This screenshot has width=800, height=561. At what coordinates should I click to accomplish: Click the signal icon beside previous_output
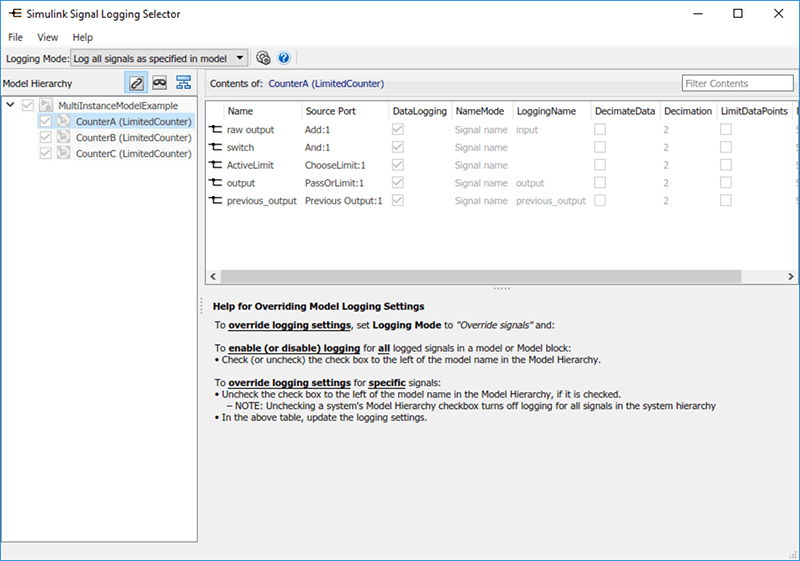point(215,201)
